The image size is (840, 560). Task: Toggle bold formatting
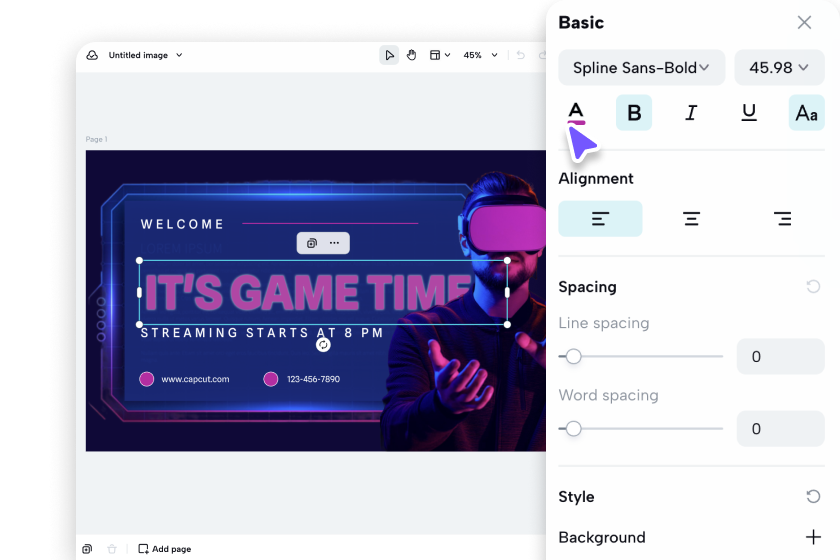[634, 113]
